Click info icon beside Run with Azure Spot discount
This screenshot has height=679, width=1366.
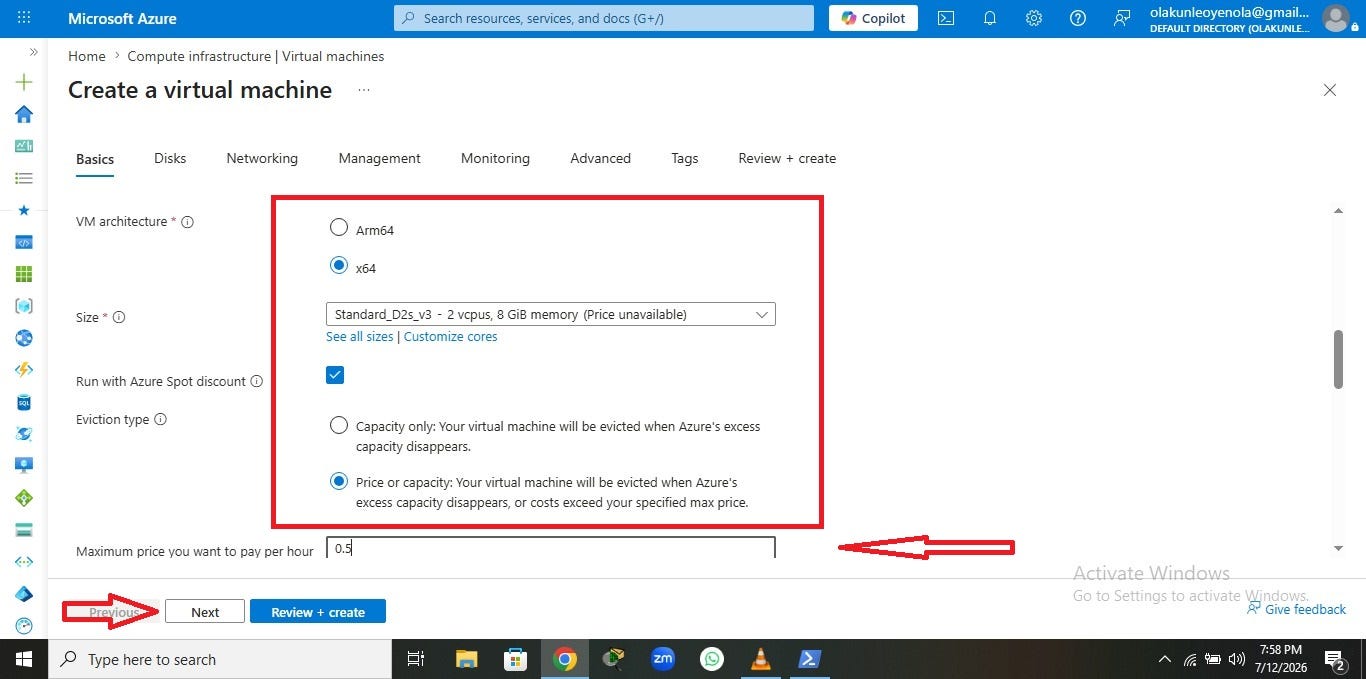click(256, 381)
